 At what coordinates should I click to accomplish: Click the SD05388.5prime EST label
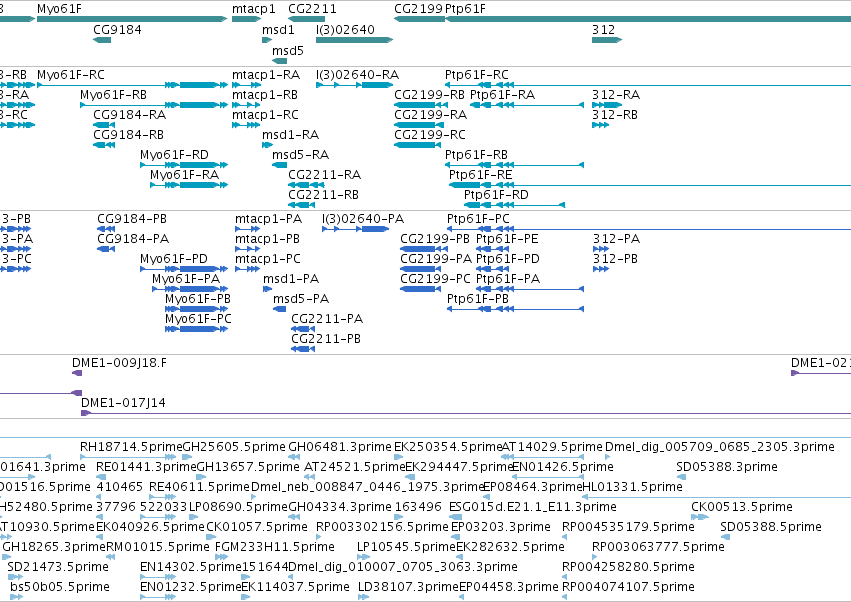pos(771,527)
